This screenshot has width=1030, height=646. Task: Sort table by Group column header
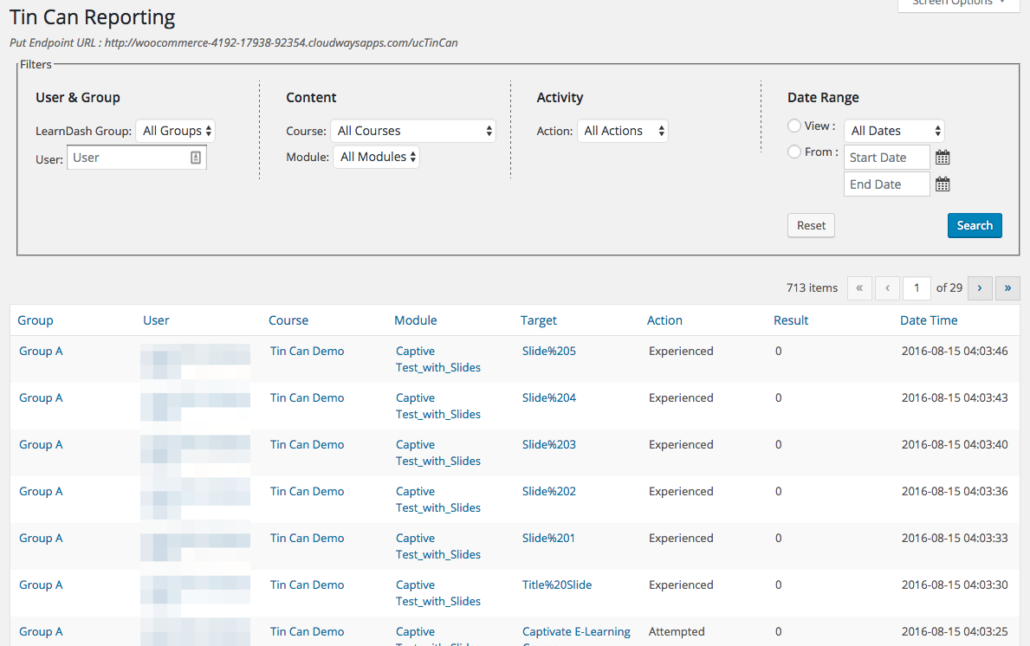tap(35, 321)
